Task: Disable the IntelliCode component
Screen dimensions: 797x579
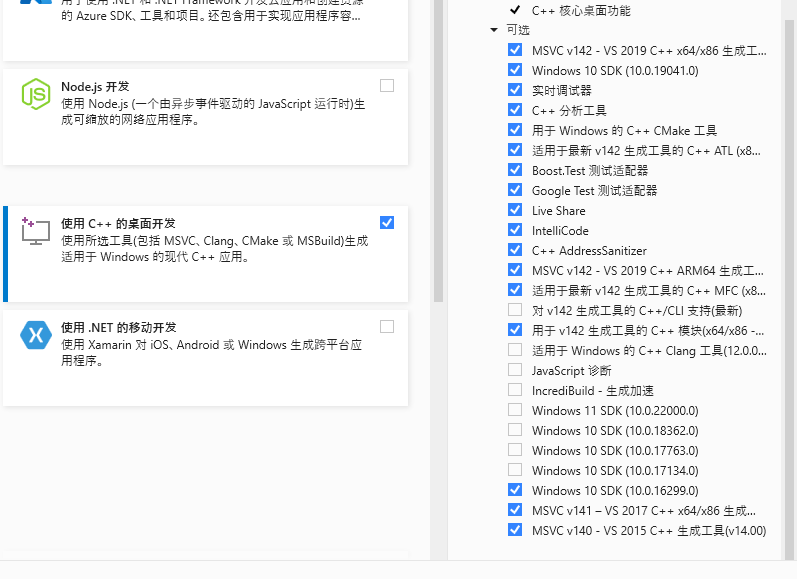Action: click(515, 230)
